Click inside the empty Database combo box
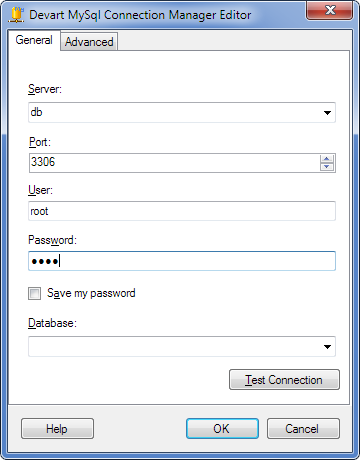The height and width of the screenshot is (460, 360). (x=175, y=347)
